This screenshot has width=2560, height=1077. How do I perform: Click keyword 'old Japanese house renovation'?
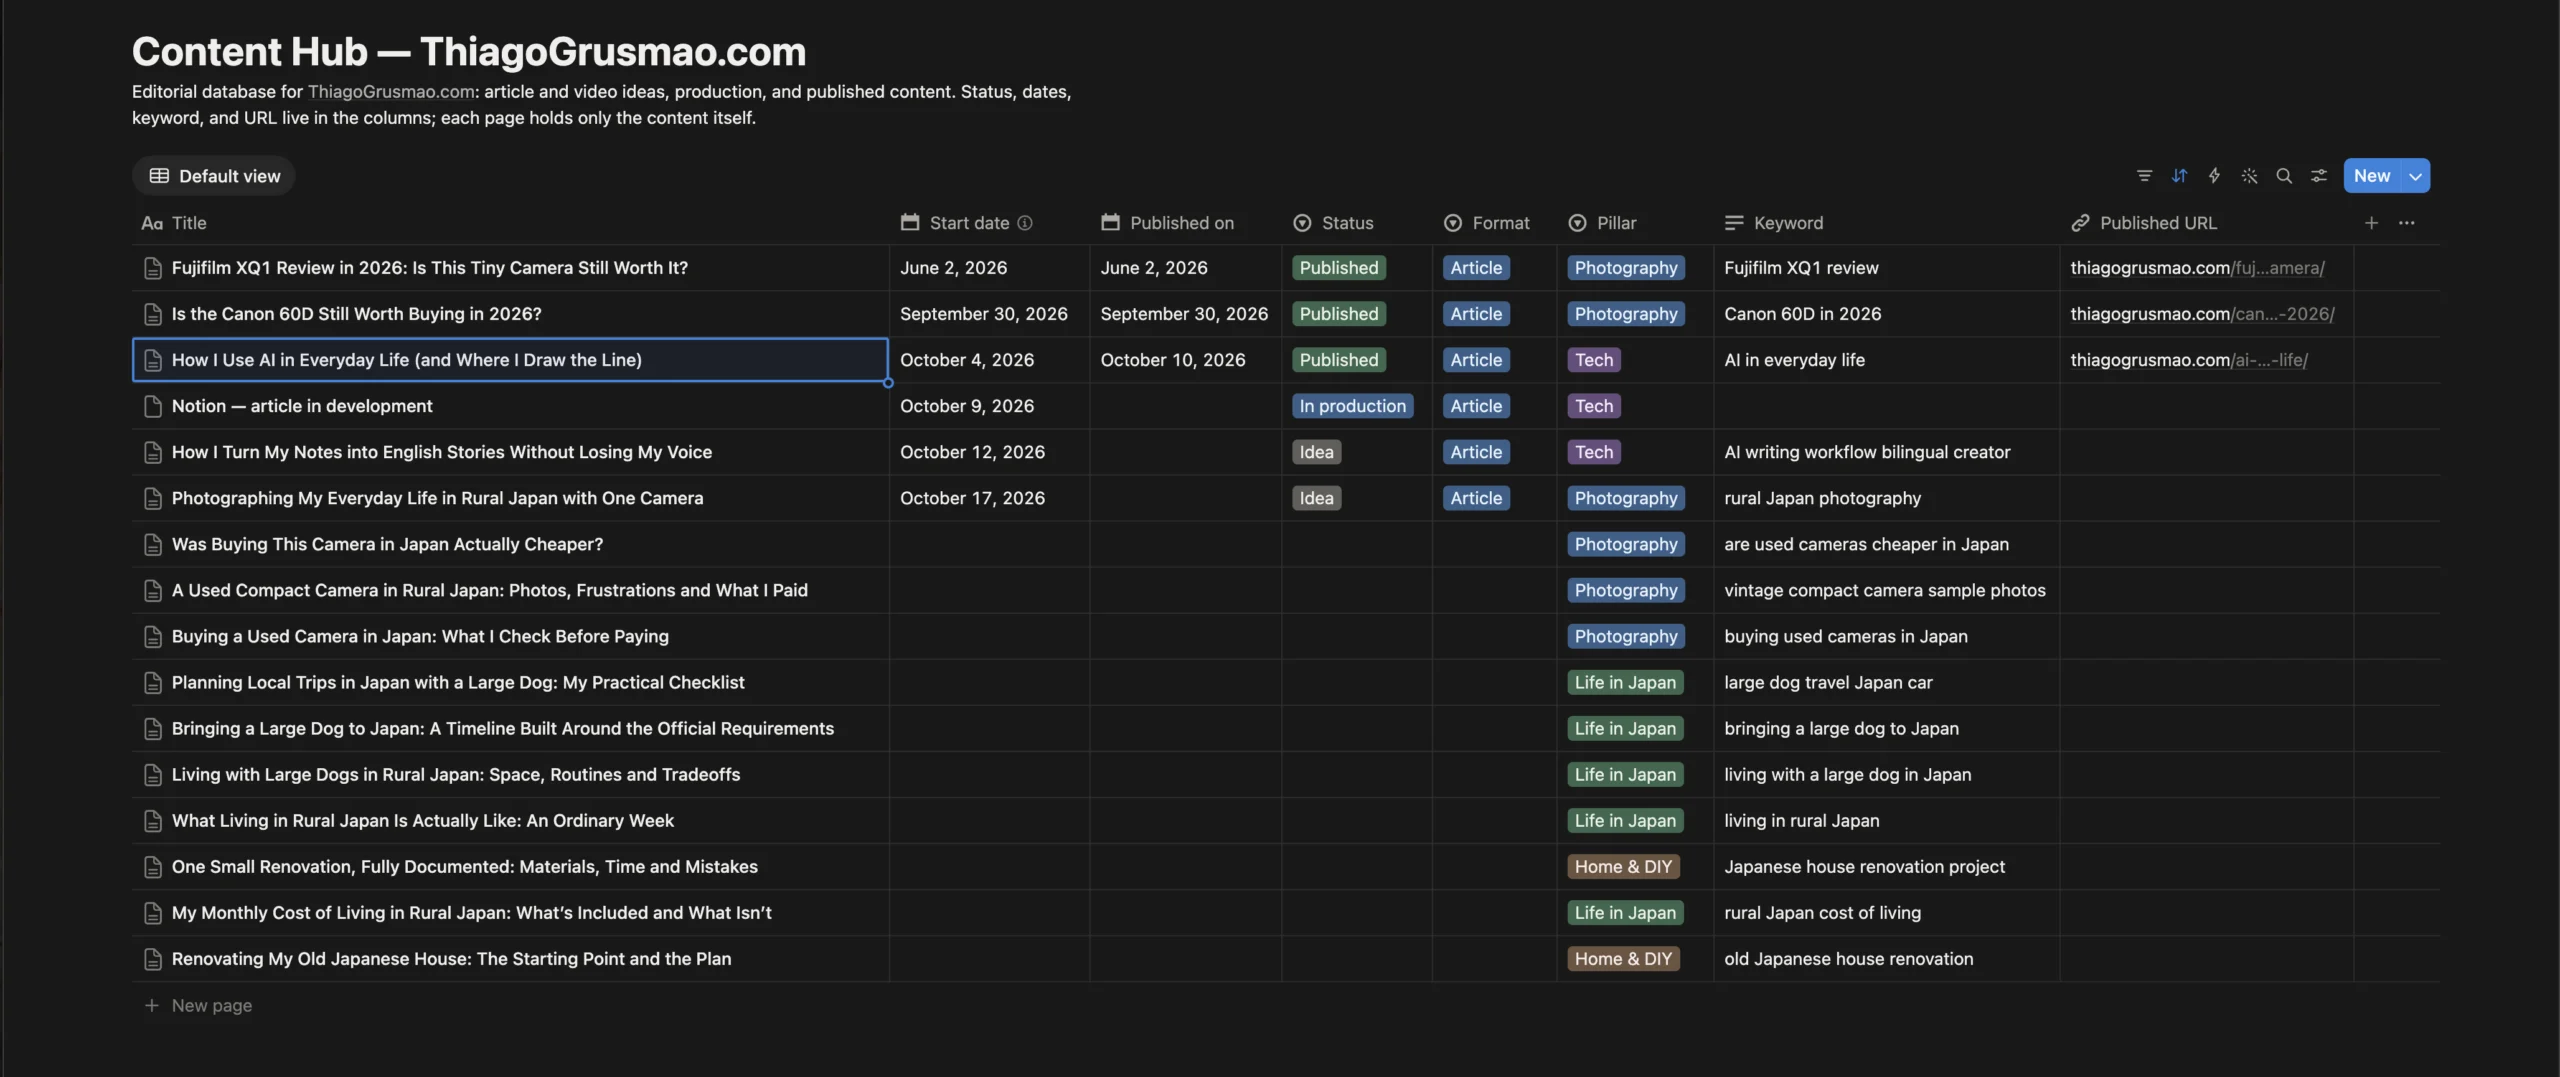[x=1848, y=959]
